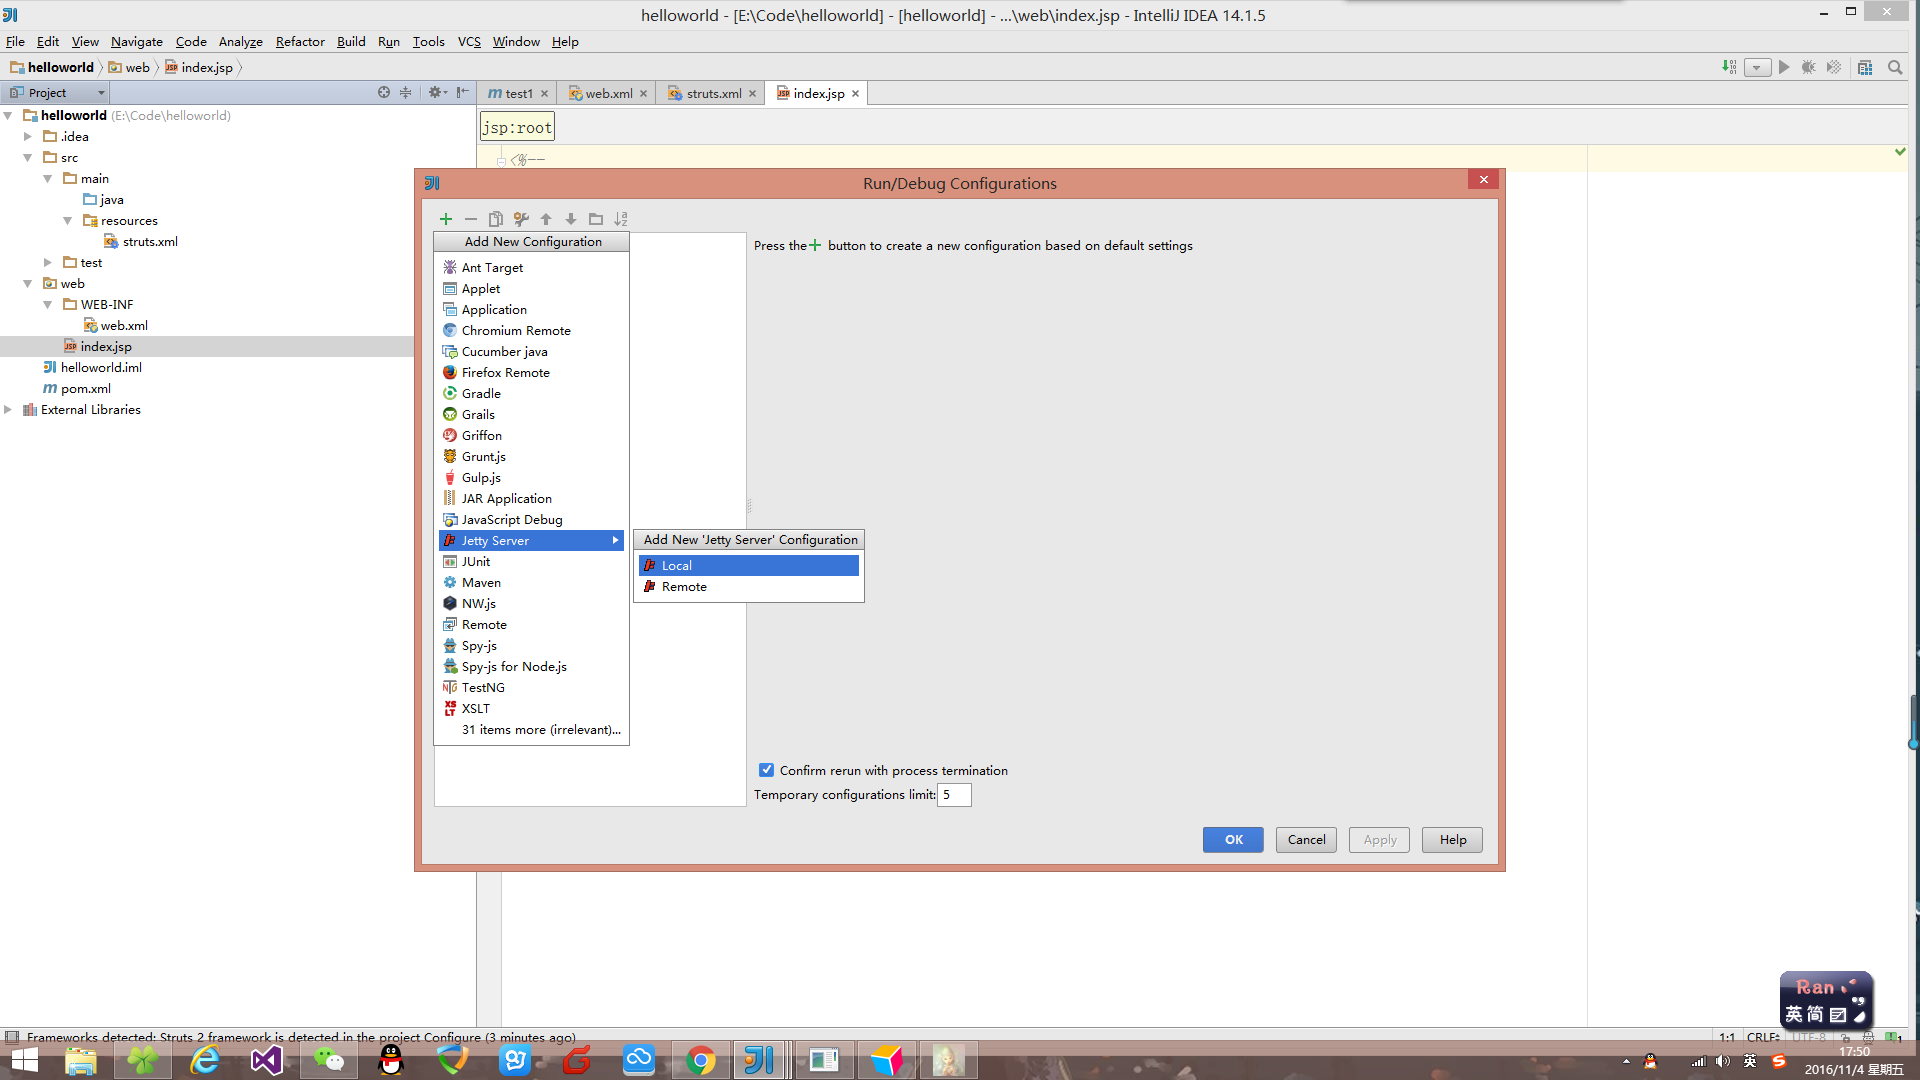This screenshot has width=1920, height=1080.
Task: Expand the .idea folder
Action: click(x=28, y=137)
